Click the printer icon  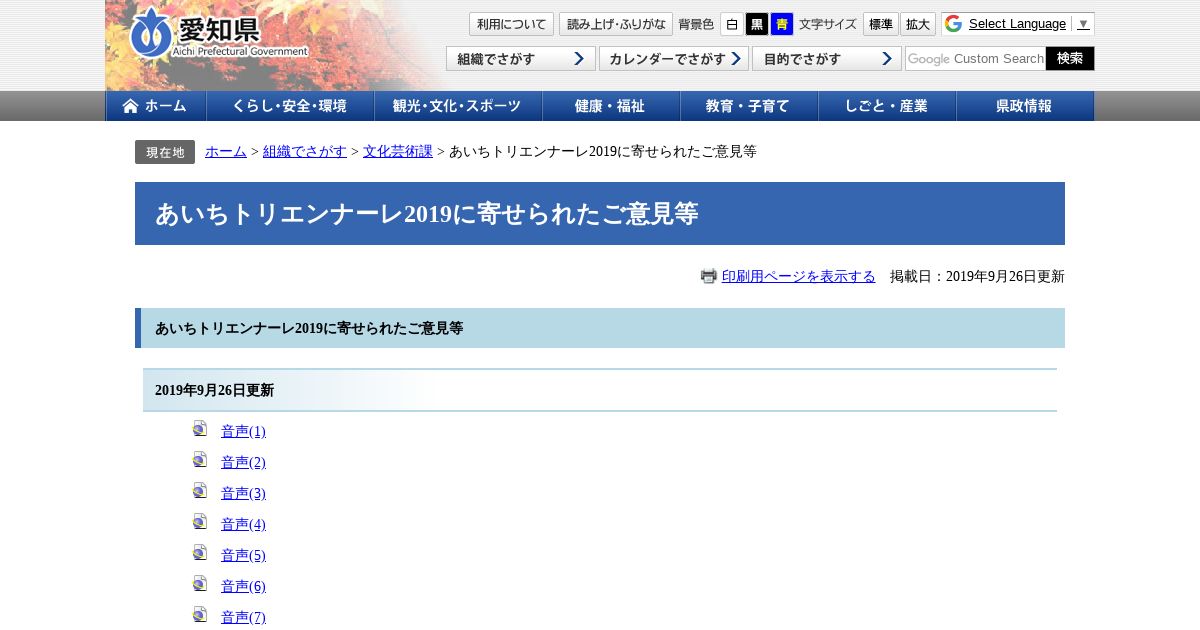tap(709, 276)
